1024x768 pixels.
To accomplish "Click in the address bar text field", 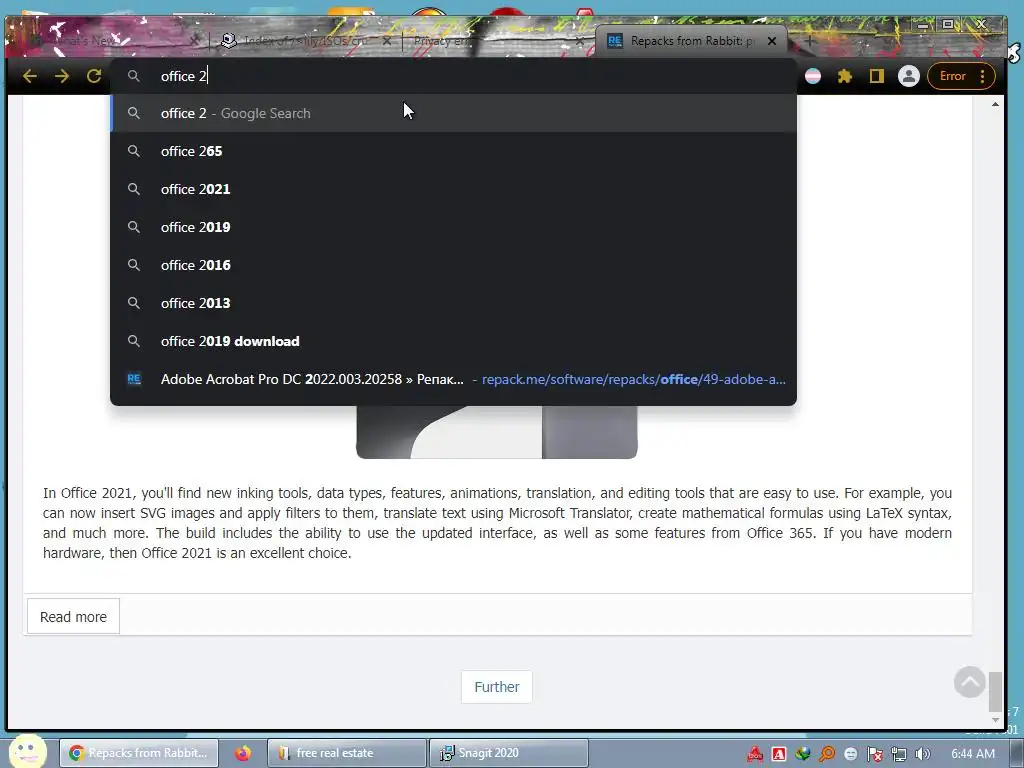I will point(453,76).
